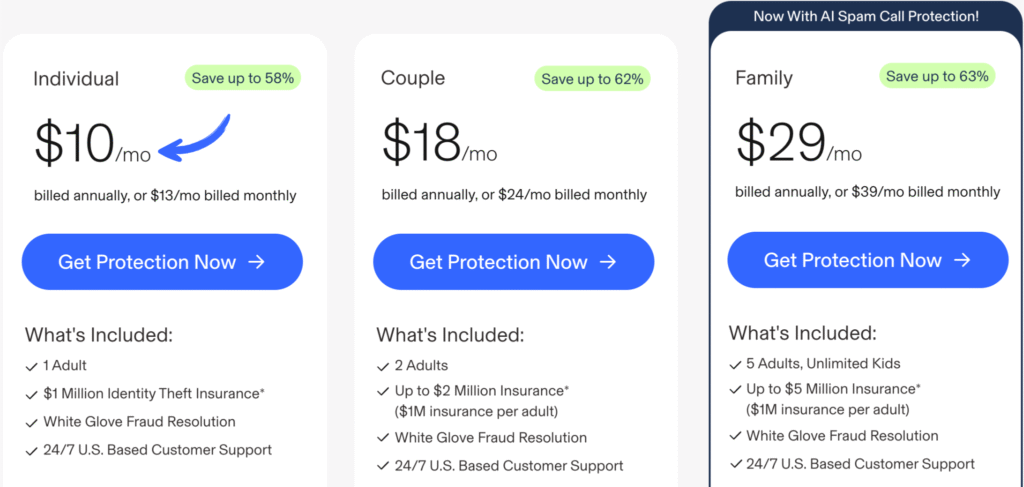Image resolution: width=1024 pixels, height=487 pixels.
Task: Click the $29/mo Family price
Action: point(799,141)
